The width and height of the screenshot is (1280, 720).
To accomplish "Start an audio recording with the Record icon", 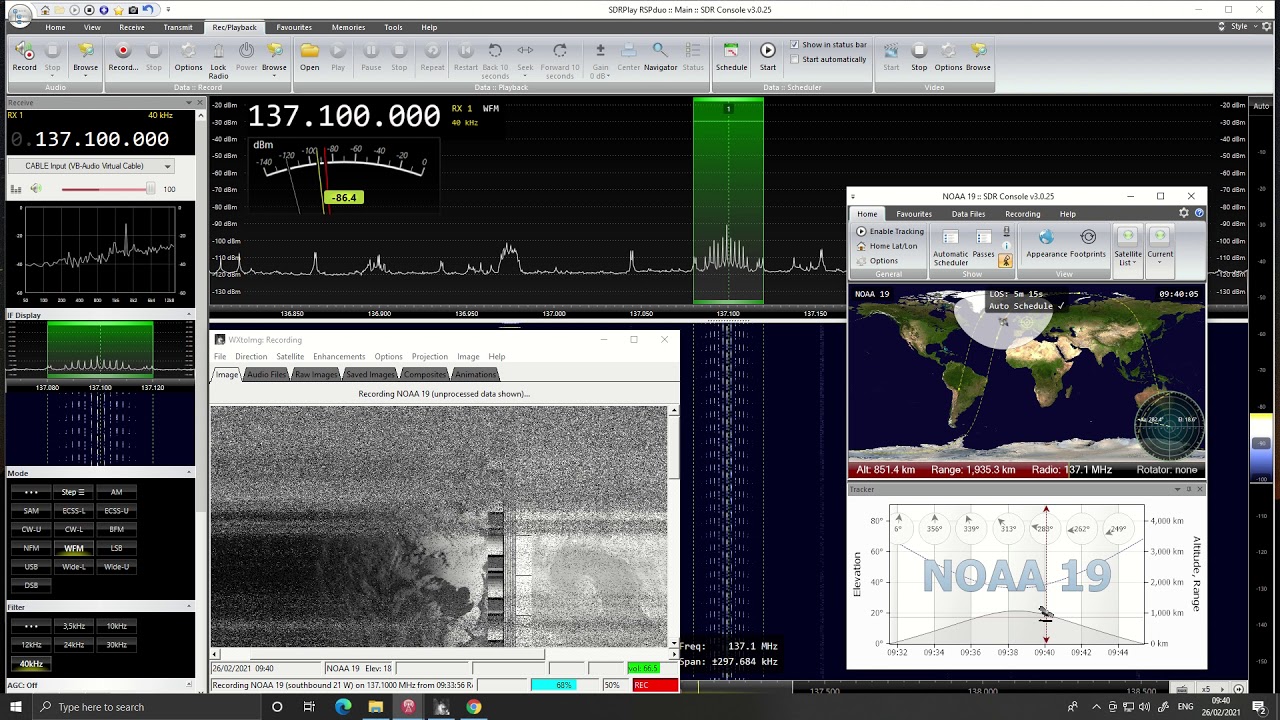I will 24,56.
